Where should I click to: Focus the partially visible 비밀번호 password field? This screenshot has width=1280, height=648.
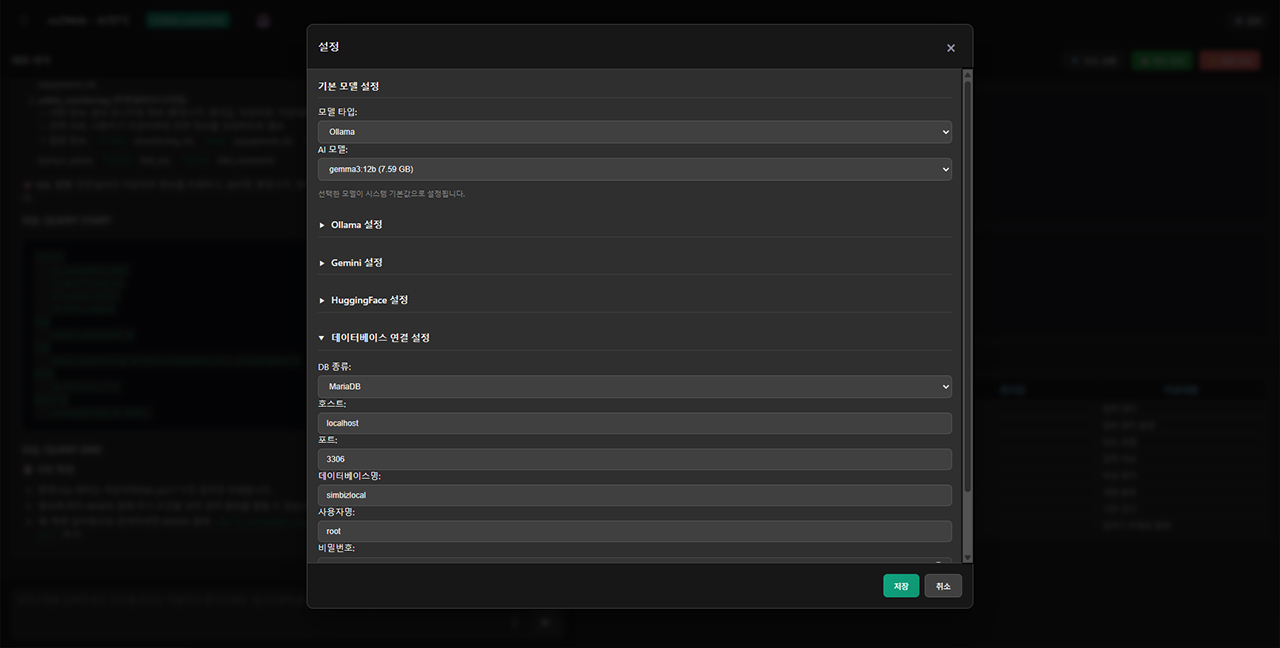point(634,560)
